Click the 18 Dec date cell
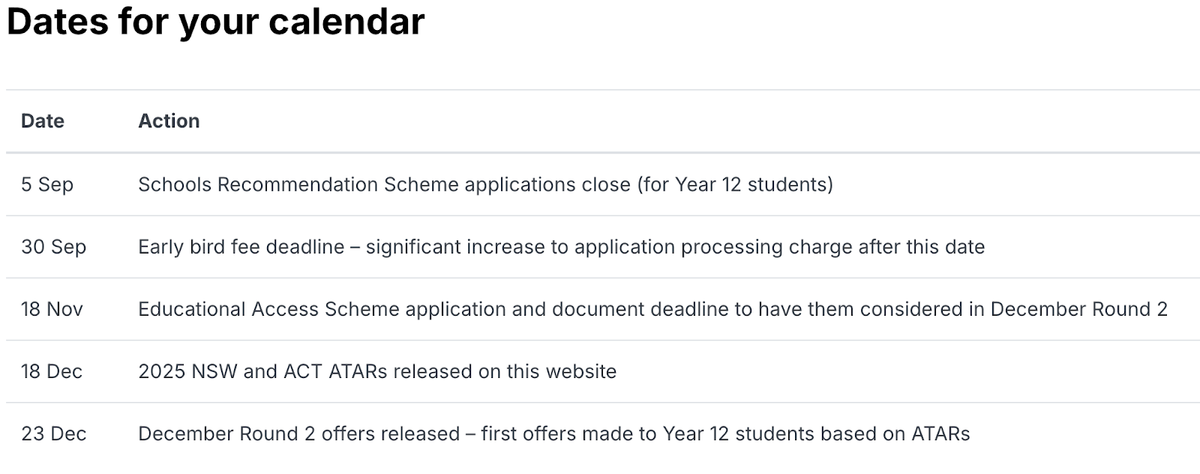 tap(52, 372)
